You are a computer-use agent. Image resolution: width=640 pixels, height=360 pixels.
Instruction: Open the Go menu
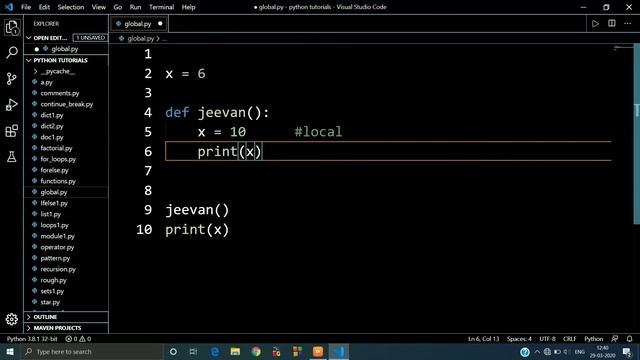[118, 7]
